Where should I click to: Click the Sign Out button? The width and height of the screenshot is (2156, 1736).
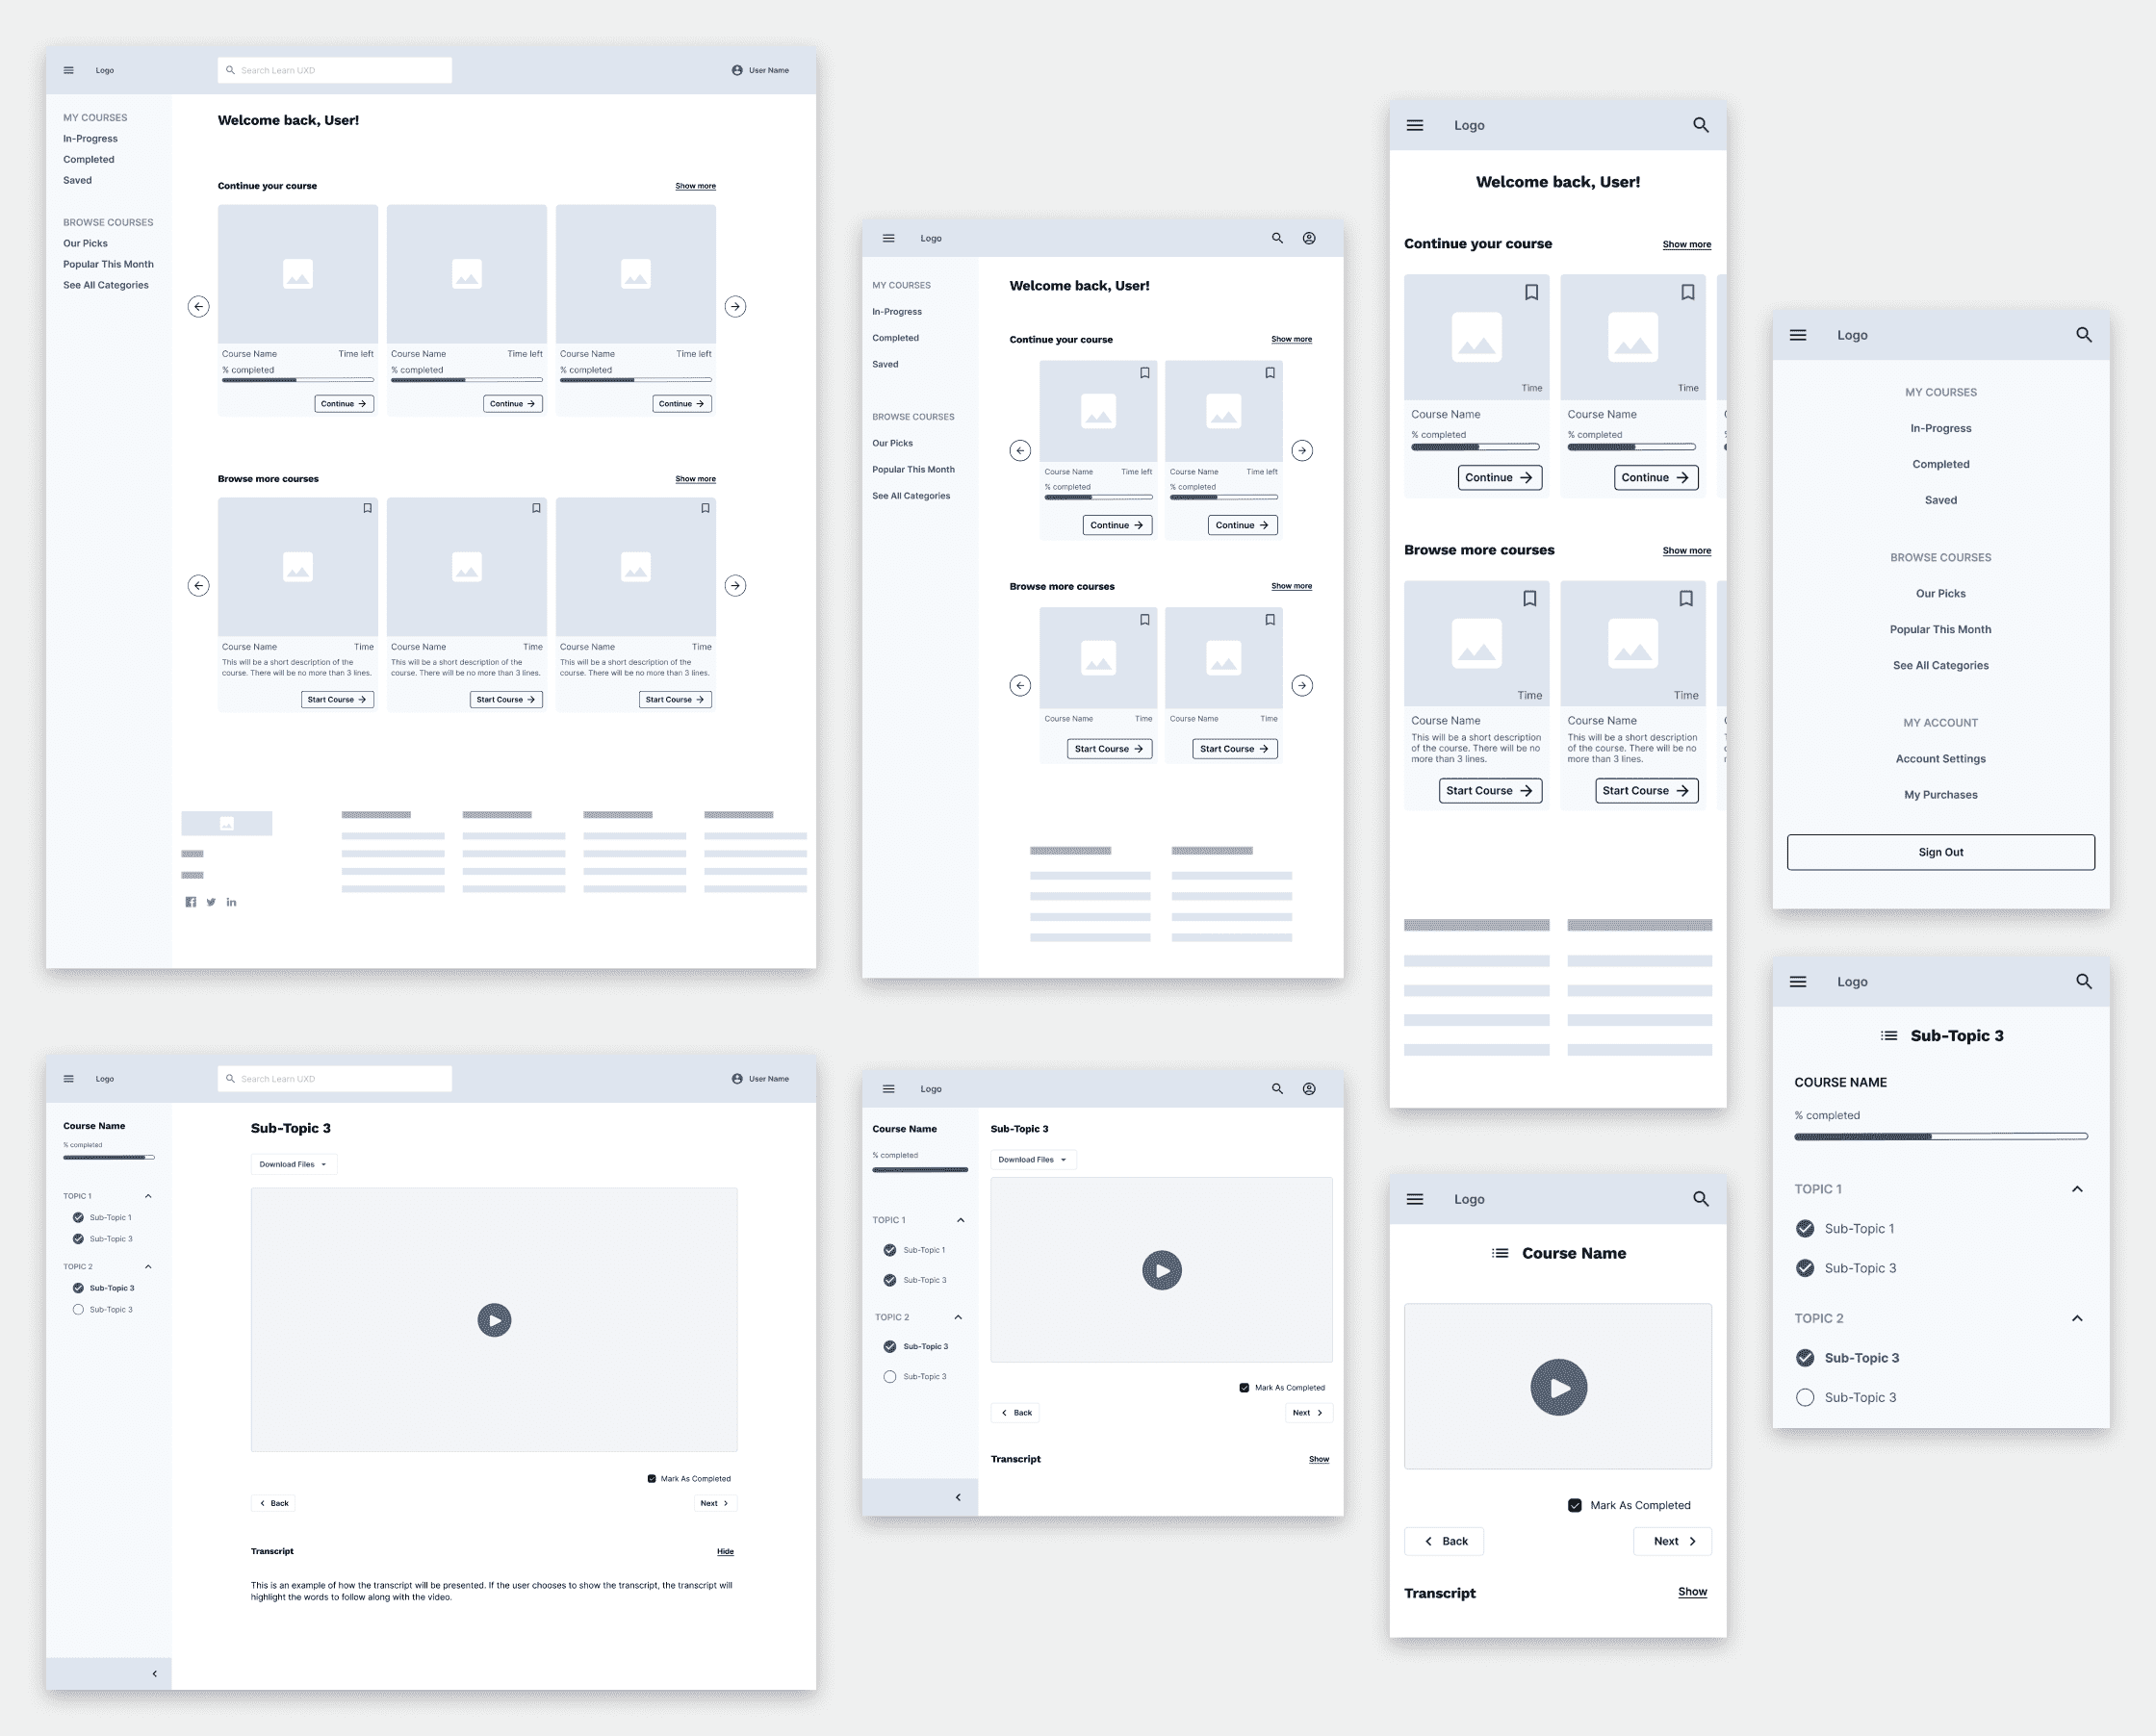tap(1939, 852)
